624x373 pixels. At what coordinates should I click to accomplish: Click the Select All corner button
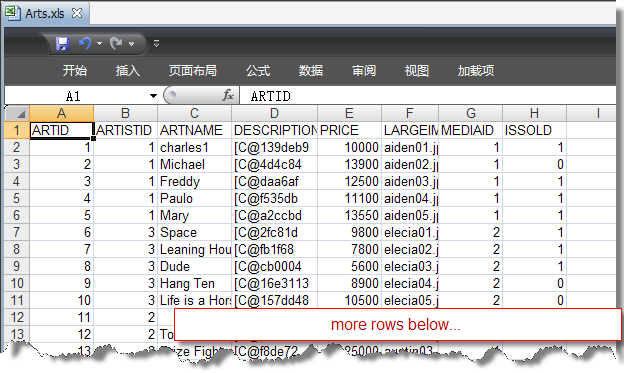pos(17,113)
